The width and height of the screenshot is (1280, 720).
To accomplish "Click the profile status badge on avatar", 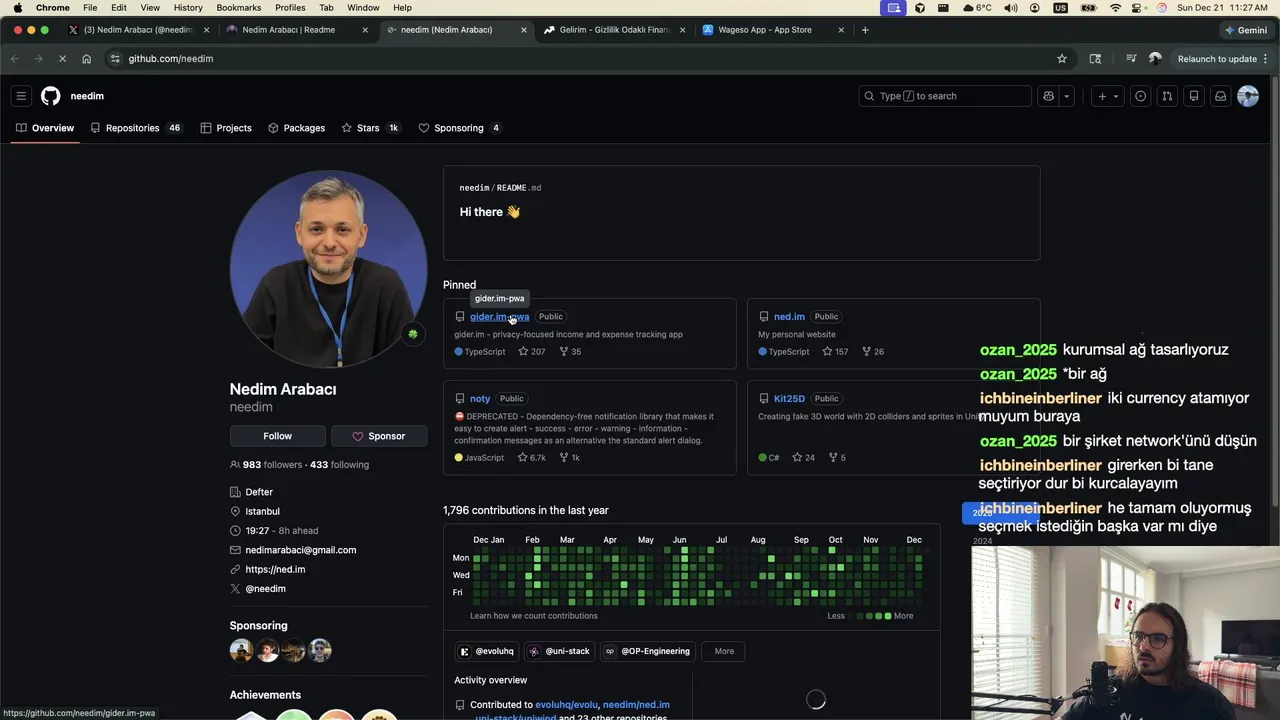I will [x=412, y=334].
